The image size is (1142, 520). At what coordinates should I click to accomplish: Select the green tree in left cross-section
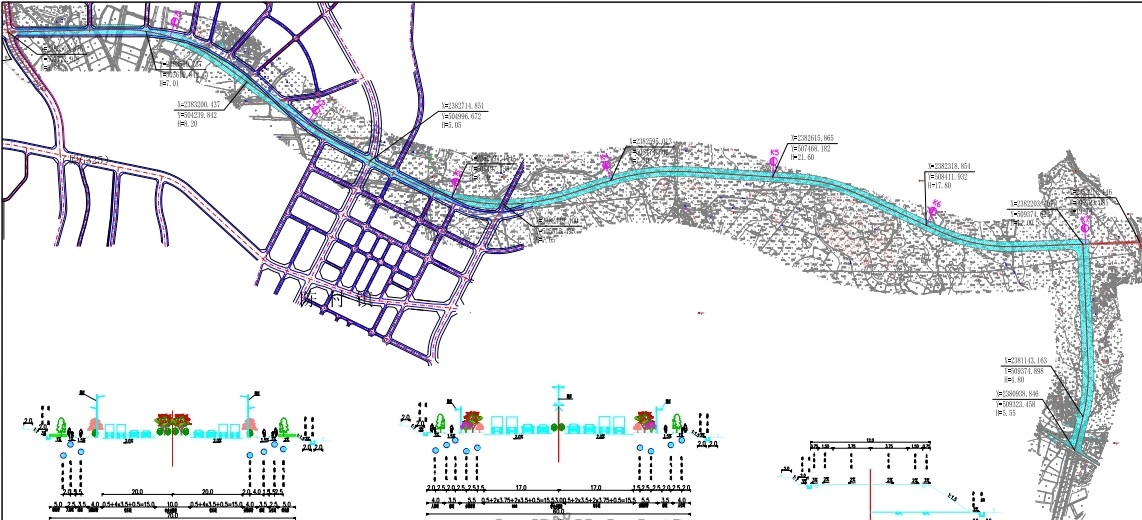pyautogui.click(x=61, y=426)
